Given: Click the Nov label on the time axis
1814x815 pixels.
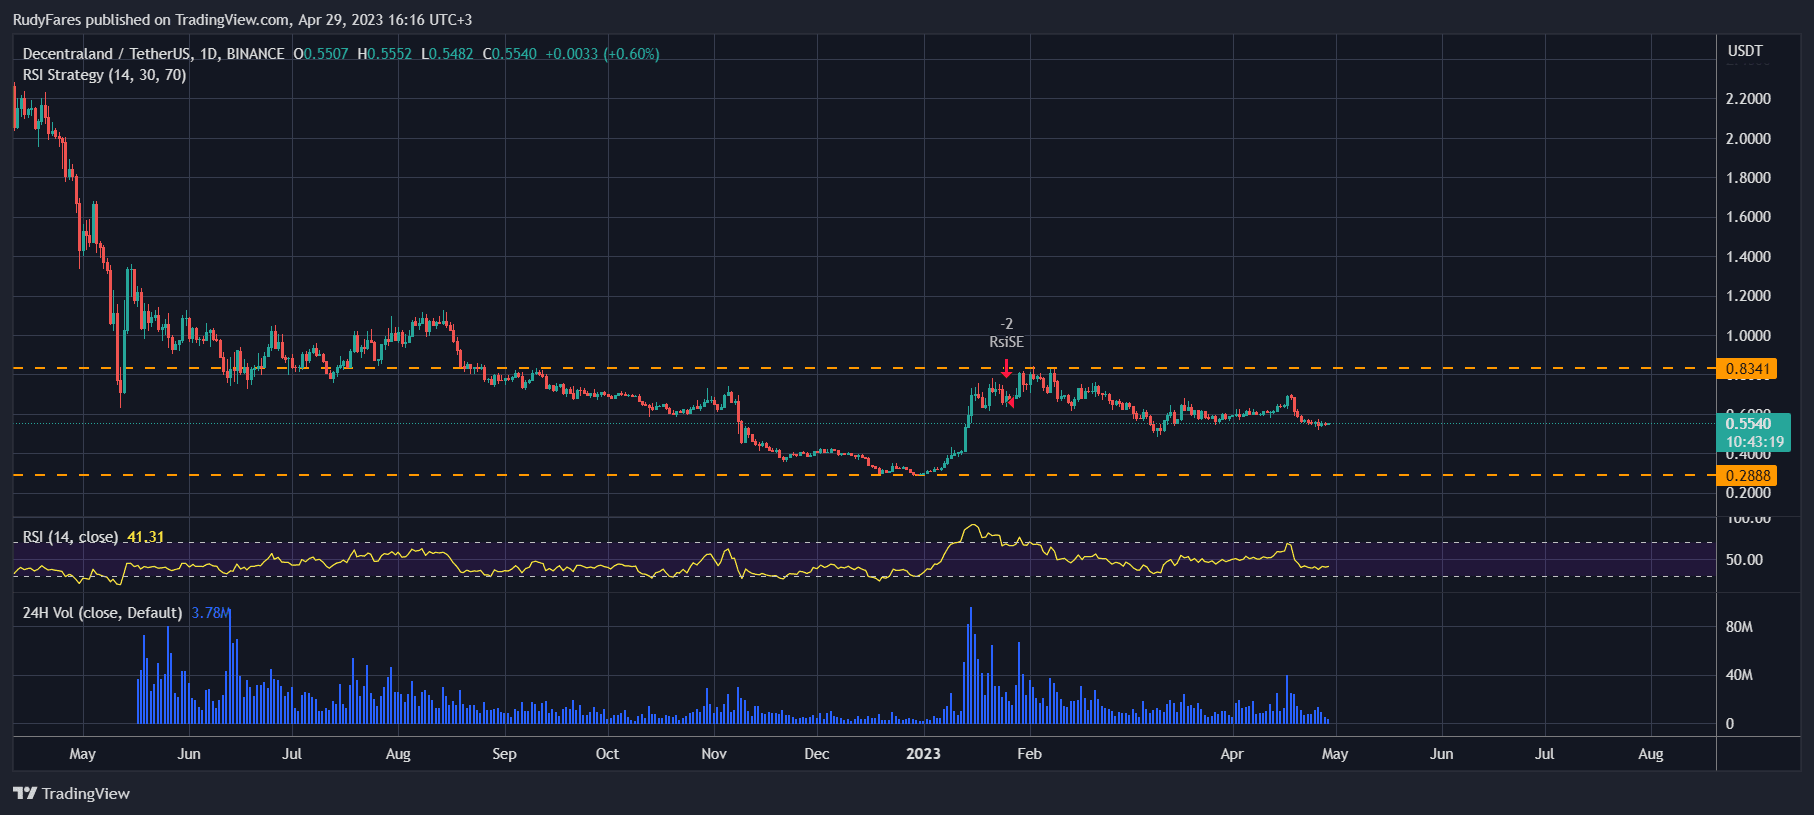Looking at the screenshot, I should click(714, 754).
